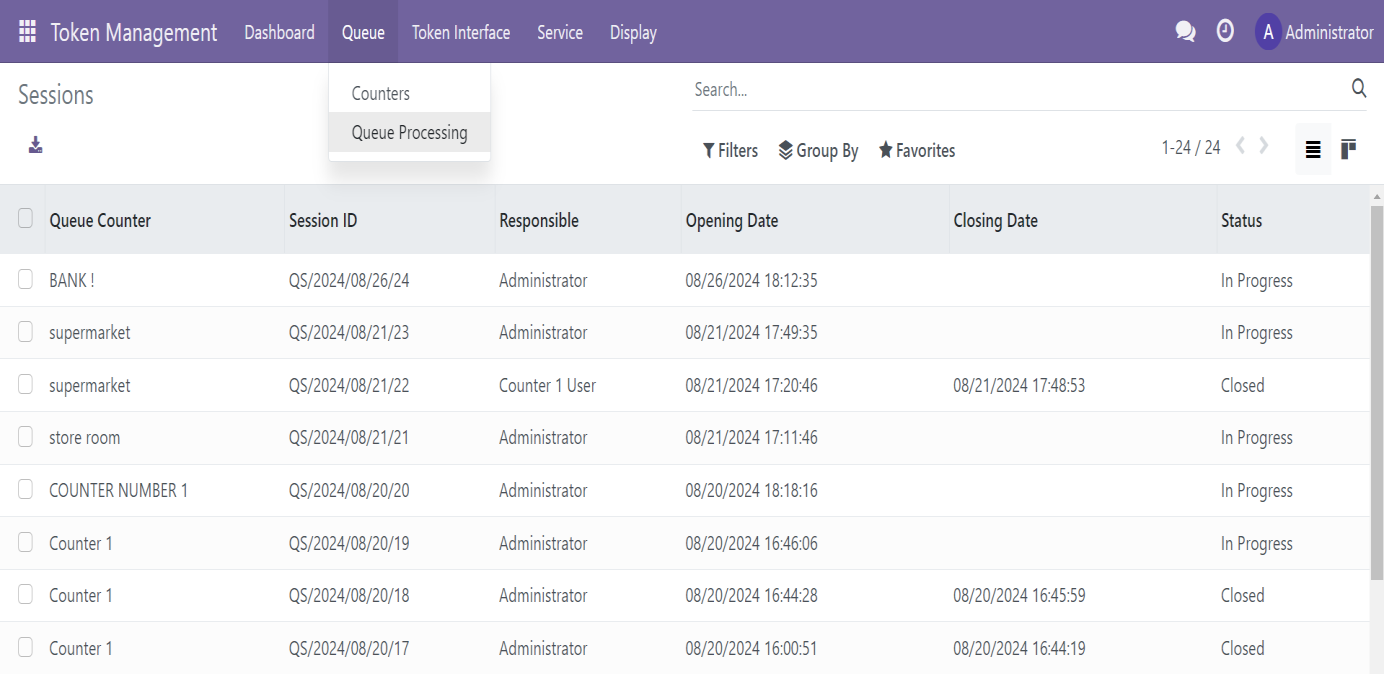Switch to list view icon

coord(1313,150)
